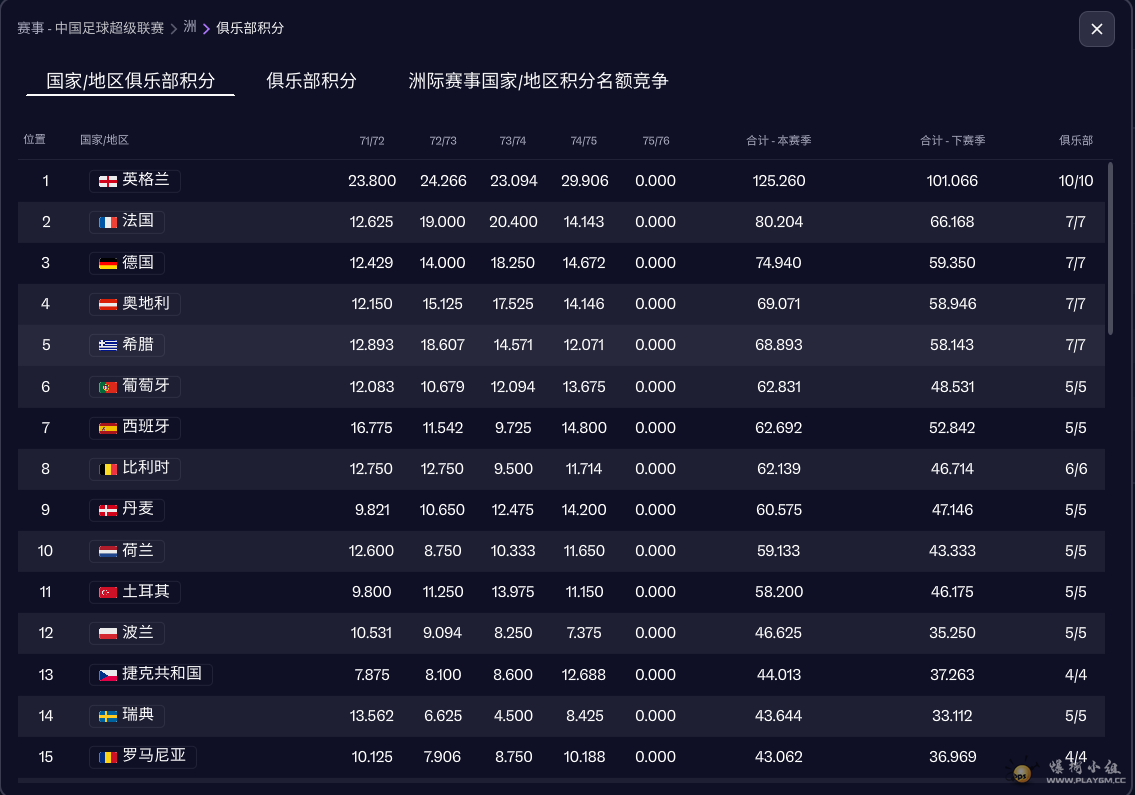
Task: Click the Czech Republic flag icon
Action: coord(108,675)
